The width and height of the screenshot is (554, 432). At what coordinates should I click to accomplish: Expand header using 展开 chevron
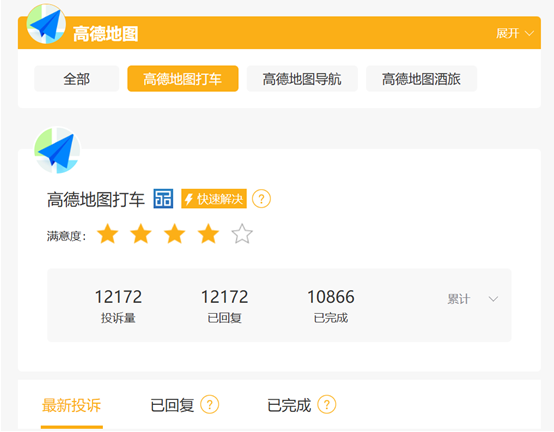click(x=514, y=34)
